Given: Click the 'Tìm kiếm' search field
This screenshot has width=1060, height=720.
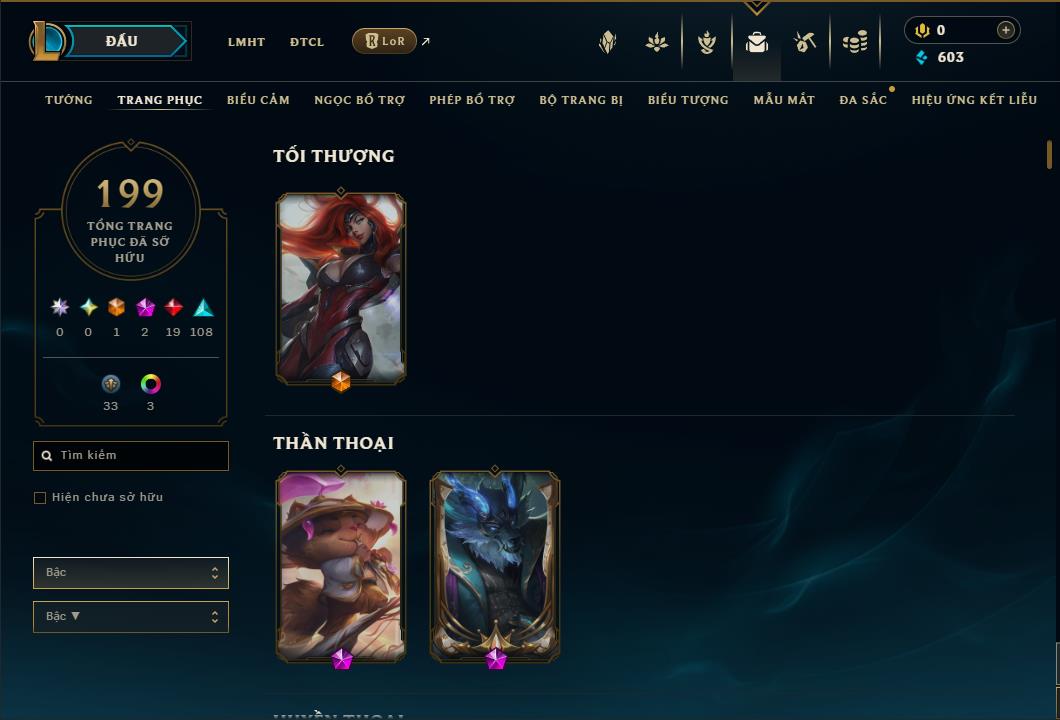Looking at the screenshot, I should (130, 456).
